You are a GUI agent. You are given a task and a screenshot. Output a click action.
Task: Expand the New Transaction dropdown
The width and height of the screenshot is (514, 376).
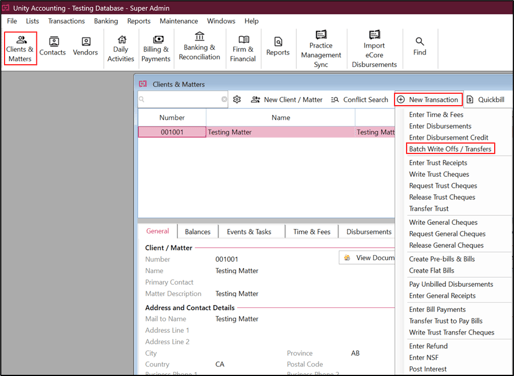pos(428,99)
